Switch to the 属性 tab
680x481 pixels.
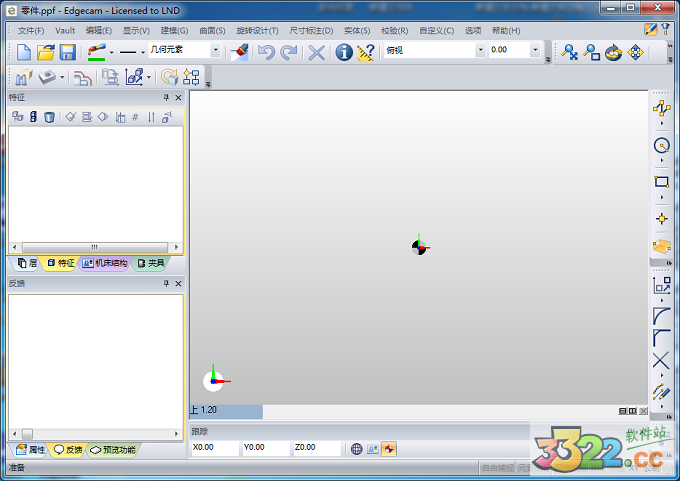click(30, 450)
